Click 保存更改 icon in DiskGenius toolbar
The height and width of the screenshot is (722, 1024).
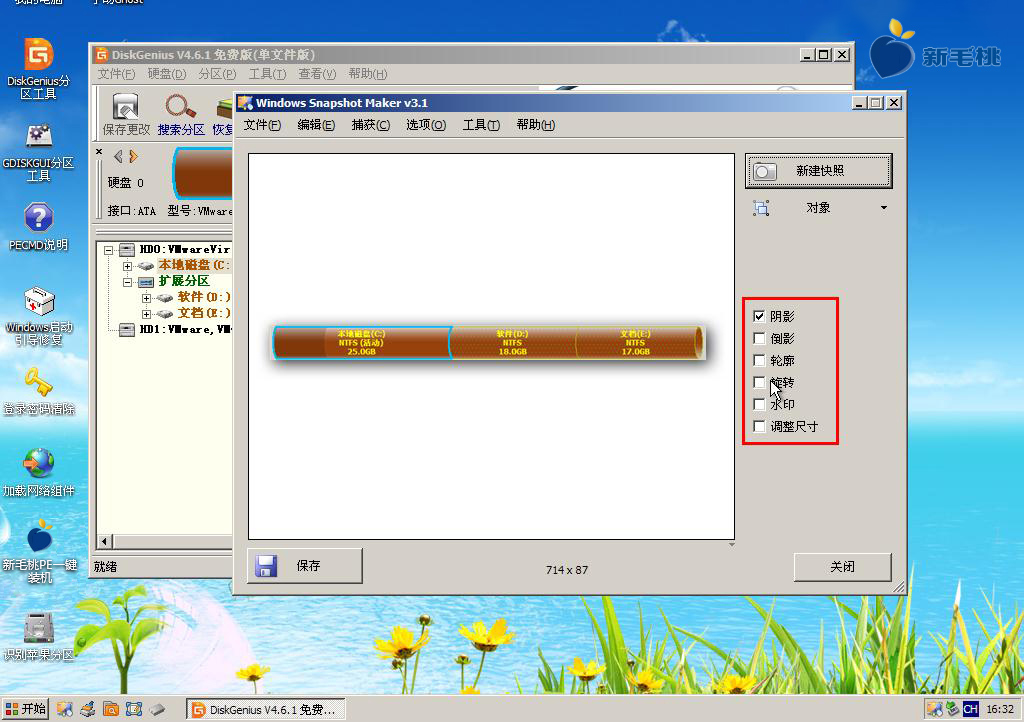[x=125, y=107]
